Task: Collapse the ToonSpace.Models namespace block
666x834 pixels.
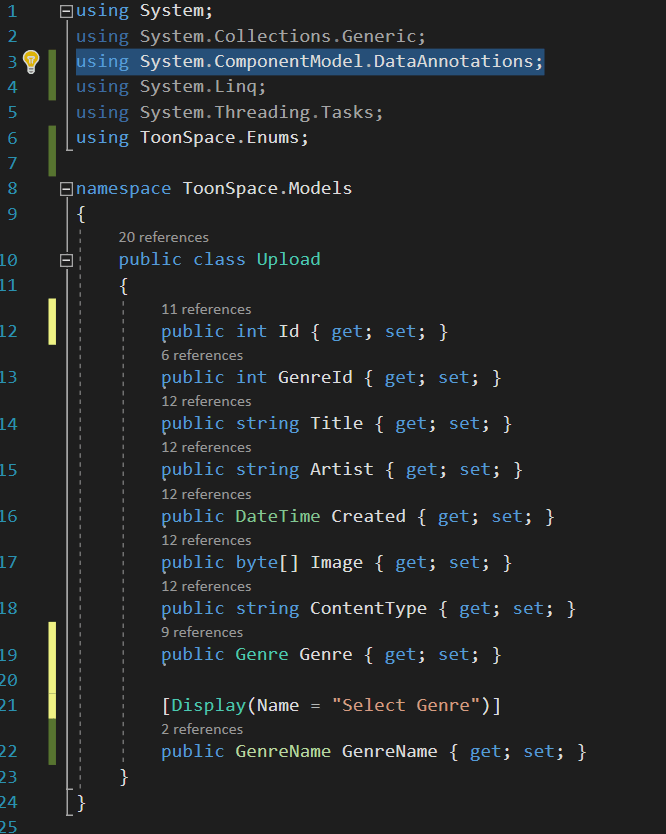Action: (x=66, y=189)
